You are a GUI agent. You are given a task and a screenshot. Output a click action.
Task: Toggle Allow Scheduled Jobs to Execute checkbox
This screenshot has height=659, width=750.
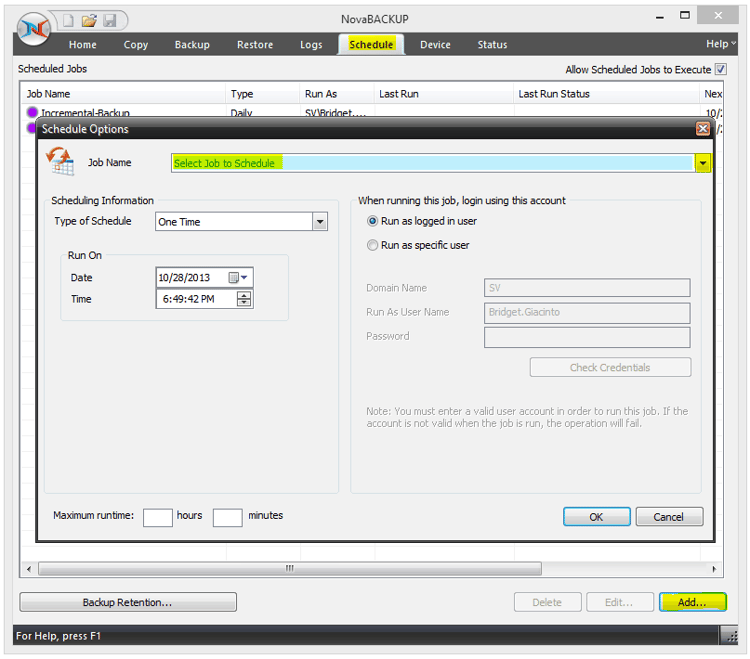pyautogui.click(x=720, y=69)
